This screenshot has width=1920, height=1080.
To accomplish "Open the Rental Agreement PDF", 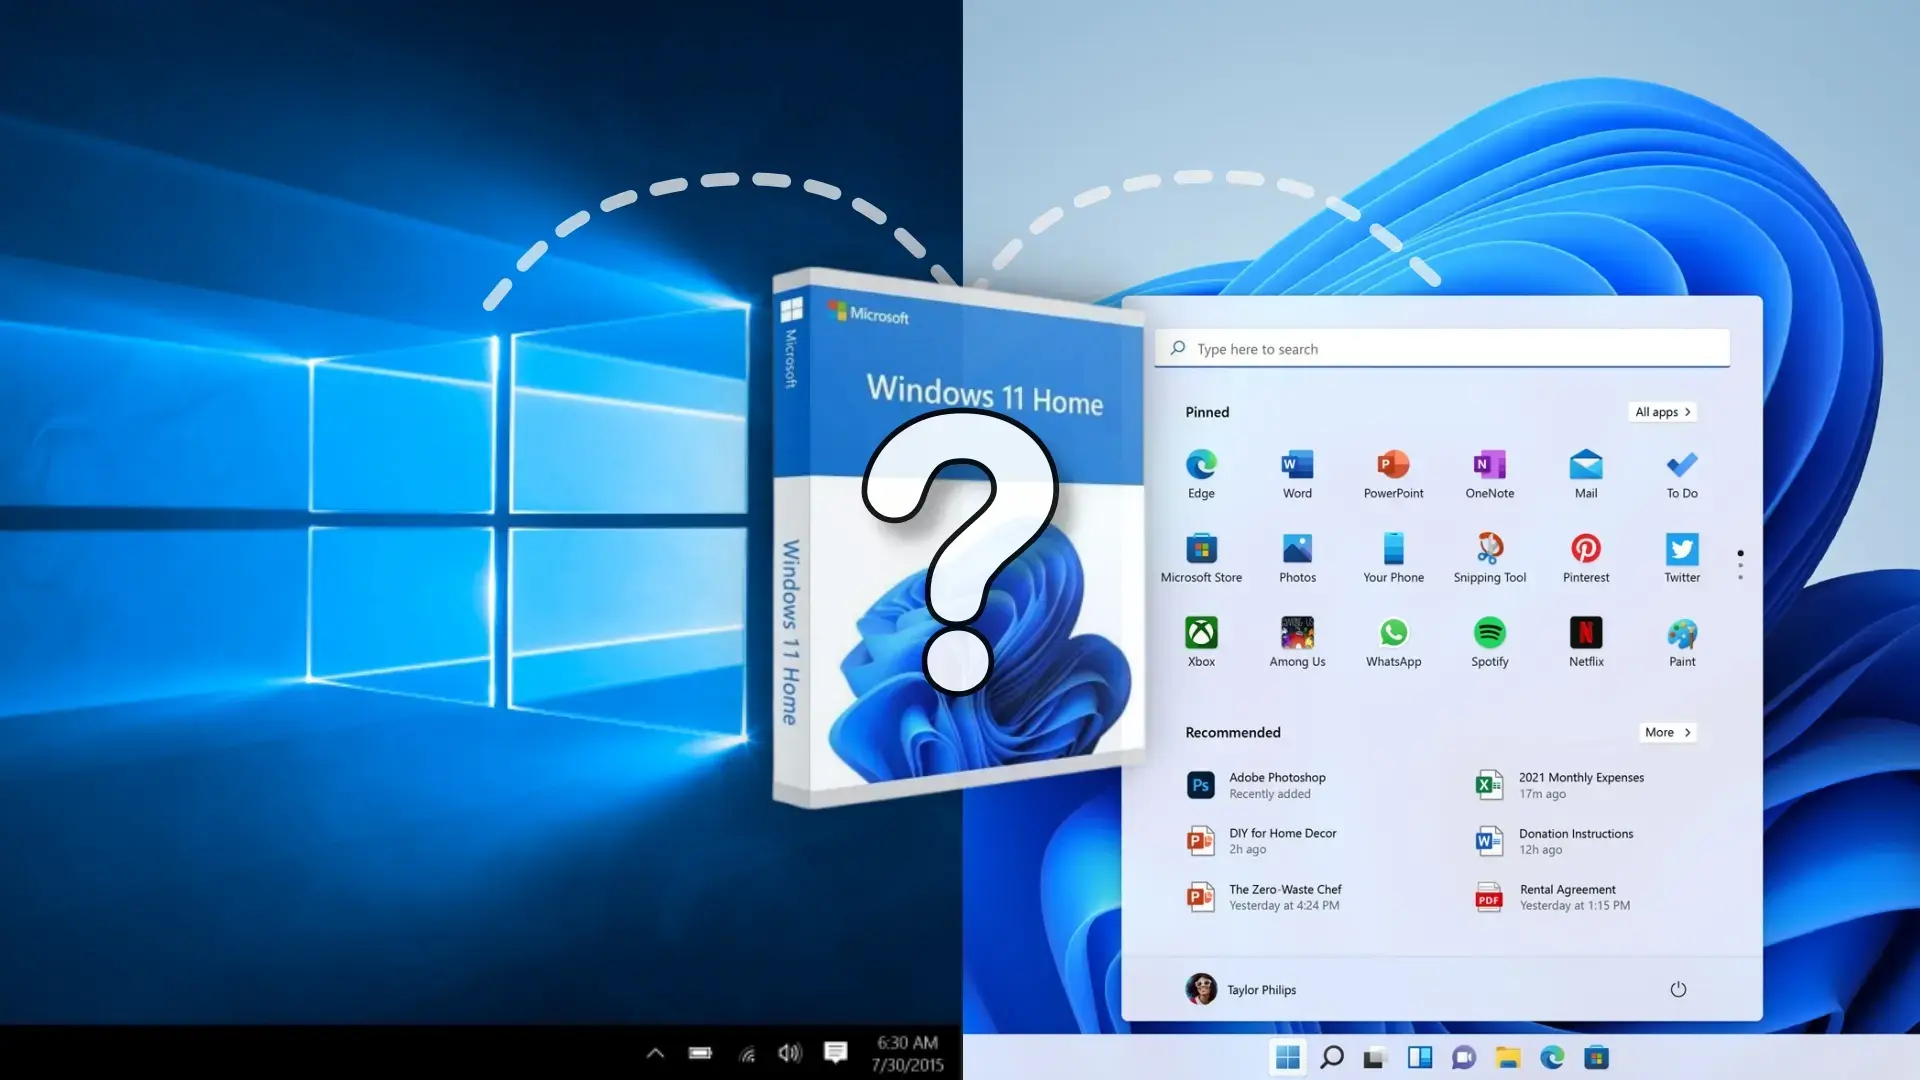I will coord(1566,896).
